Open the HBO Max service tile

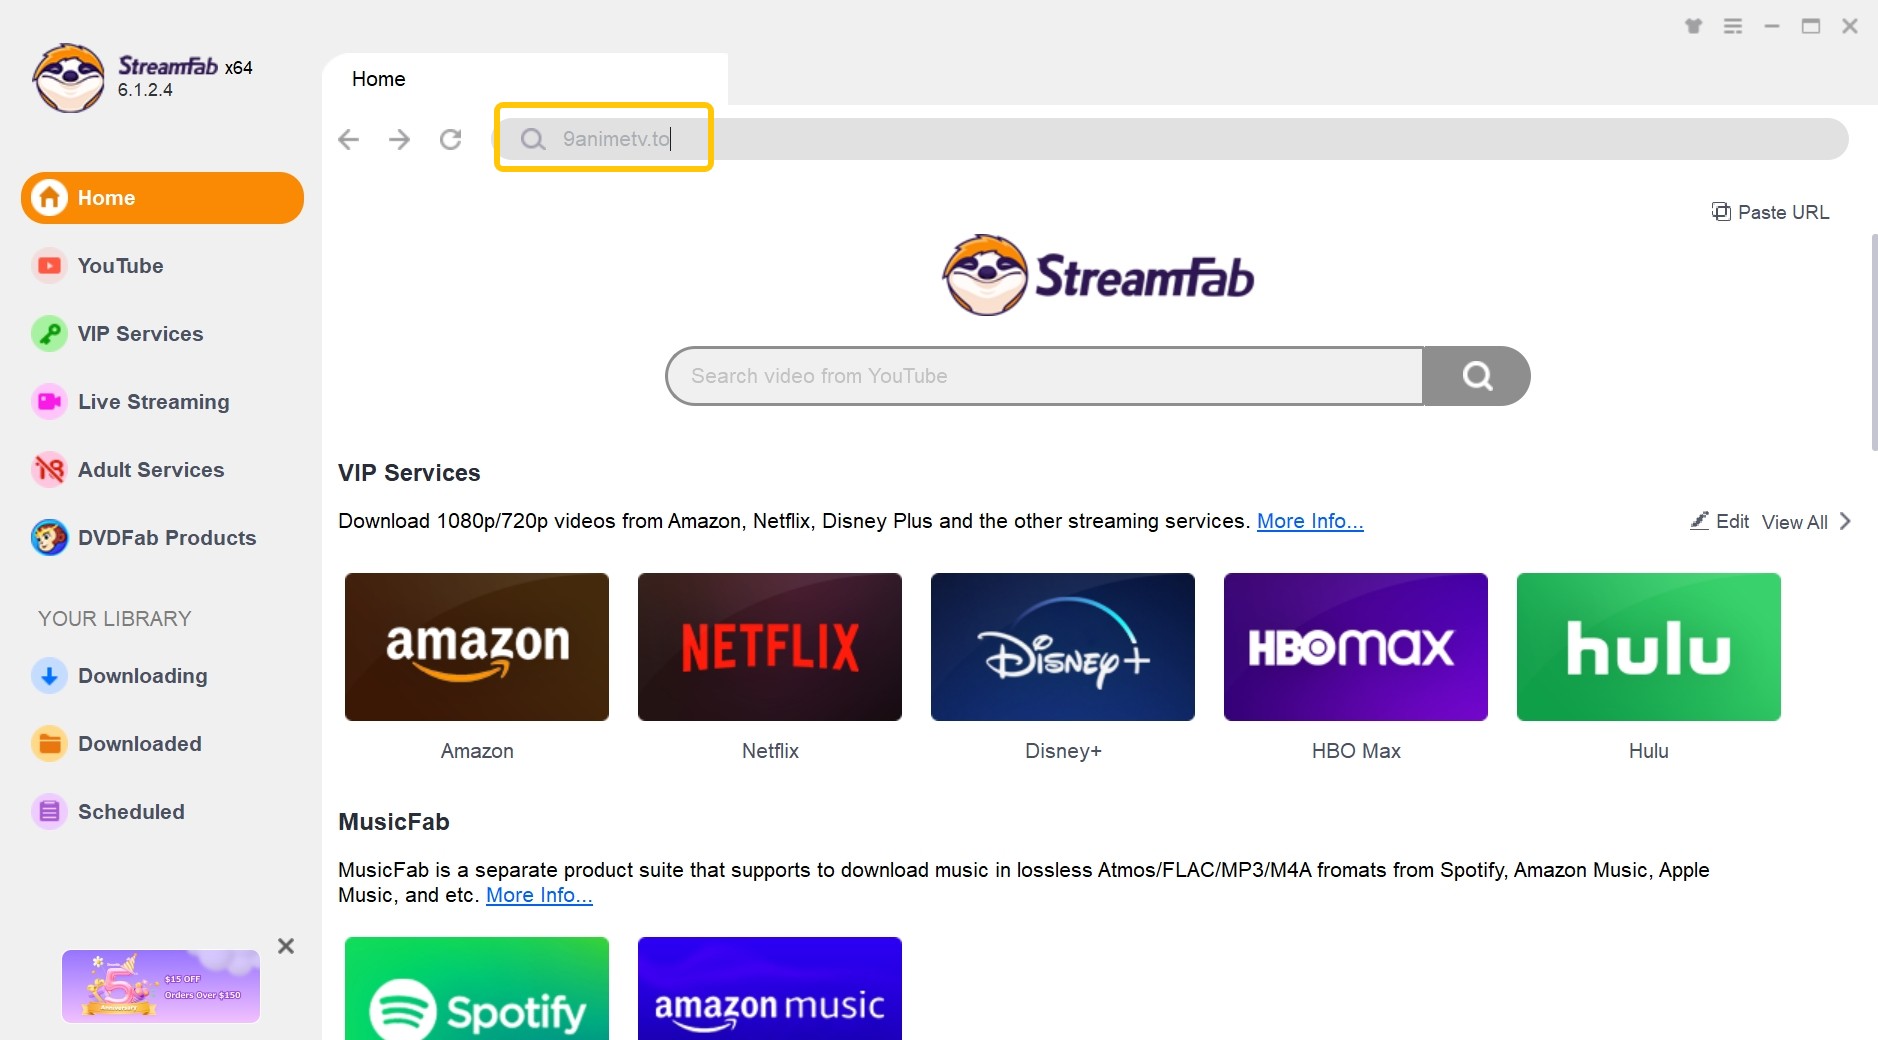point(1356,647)
